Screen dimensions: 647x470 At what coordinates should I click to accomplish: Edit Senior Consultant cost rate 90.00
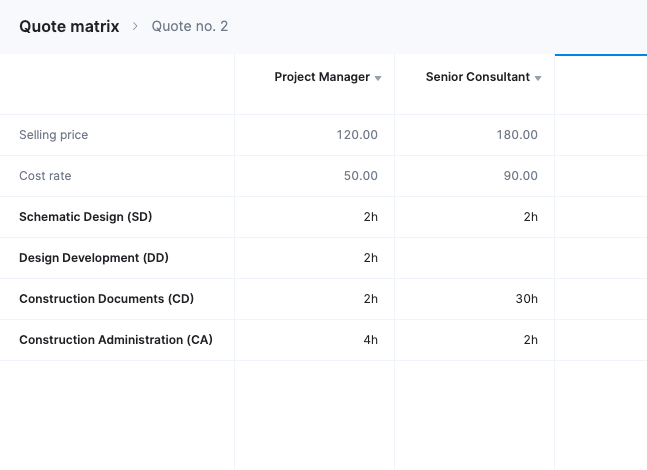point(520,176)
